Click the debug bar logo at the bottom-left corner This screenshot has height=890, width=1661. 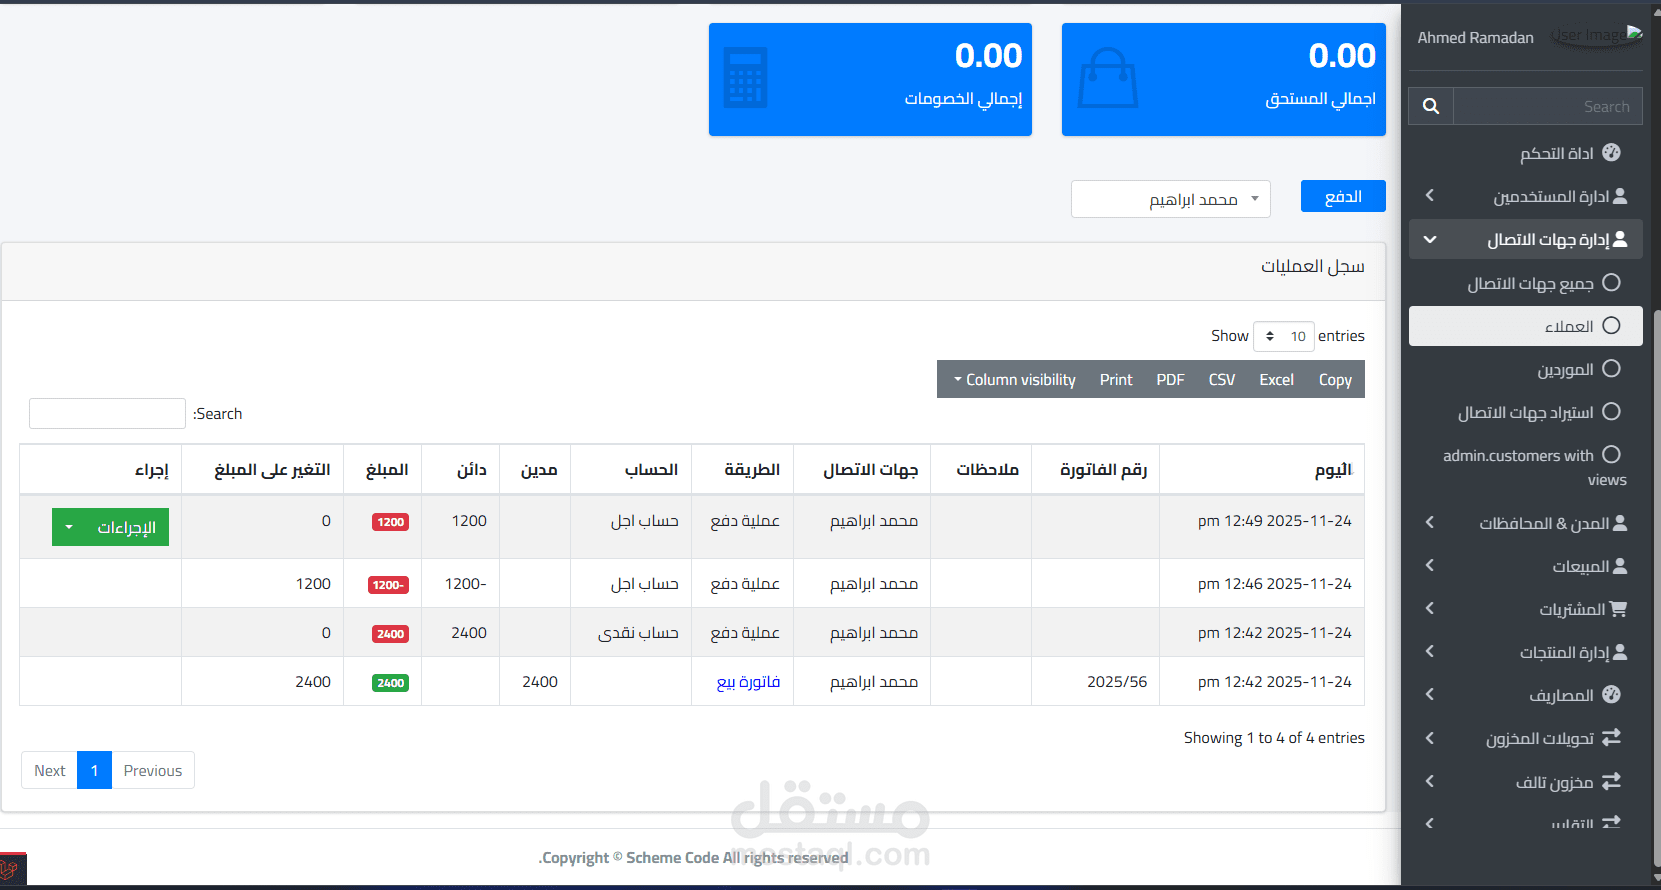[12, 869]
